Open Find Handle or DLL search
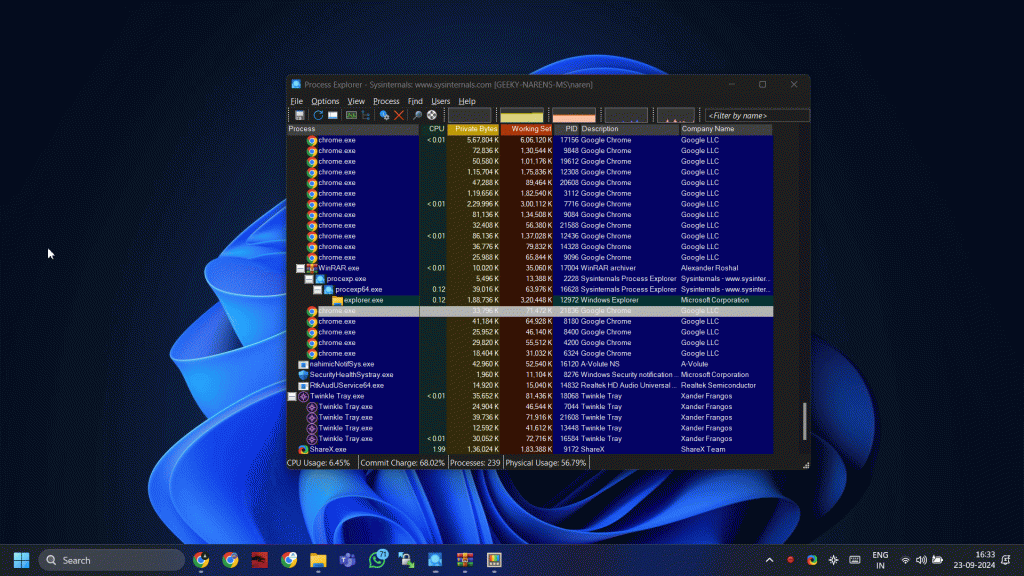Viewport: 1024px width, 576px height. click(x=419, y=113)
